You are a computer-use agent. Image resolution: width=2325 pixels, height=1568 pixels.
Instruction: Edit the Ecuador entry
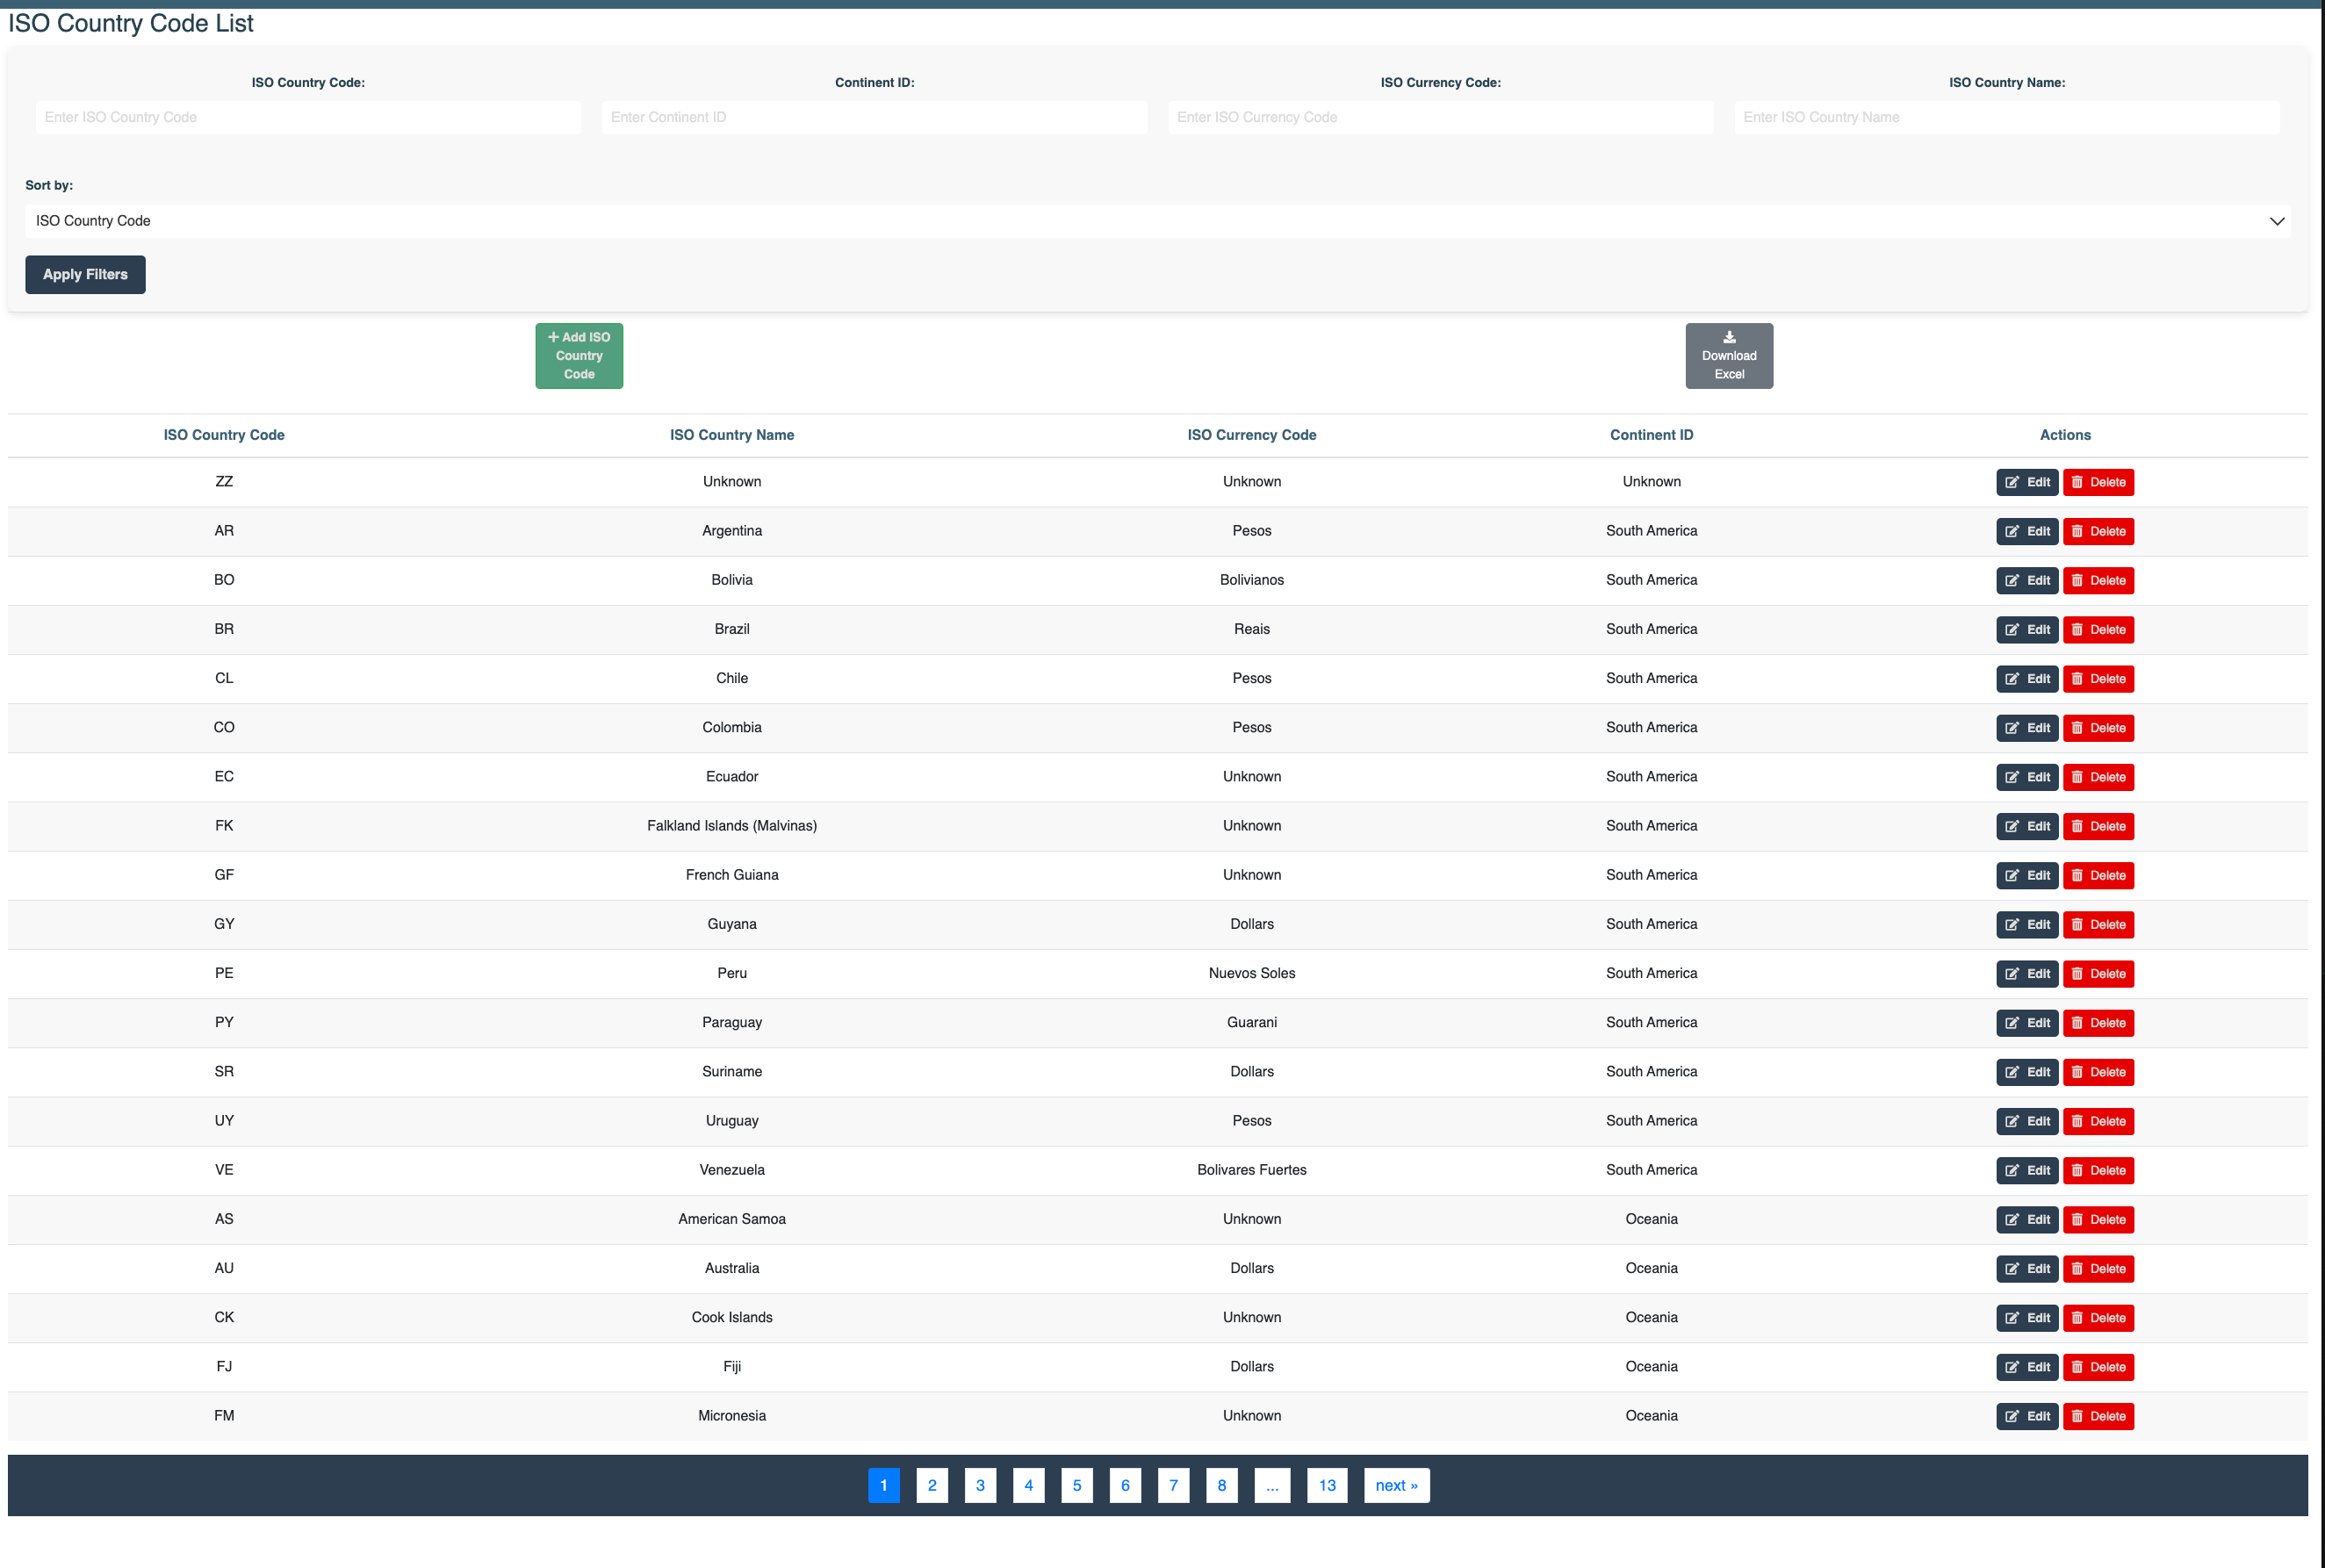(x=2027, y=777)
